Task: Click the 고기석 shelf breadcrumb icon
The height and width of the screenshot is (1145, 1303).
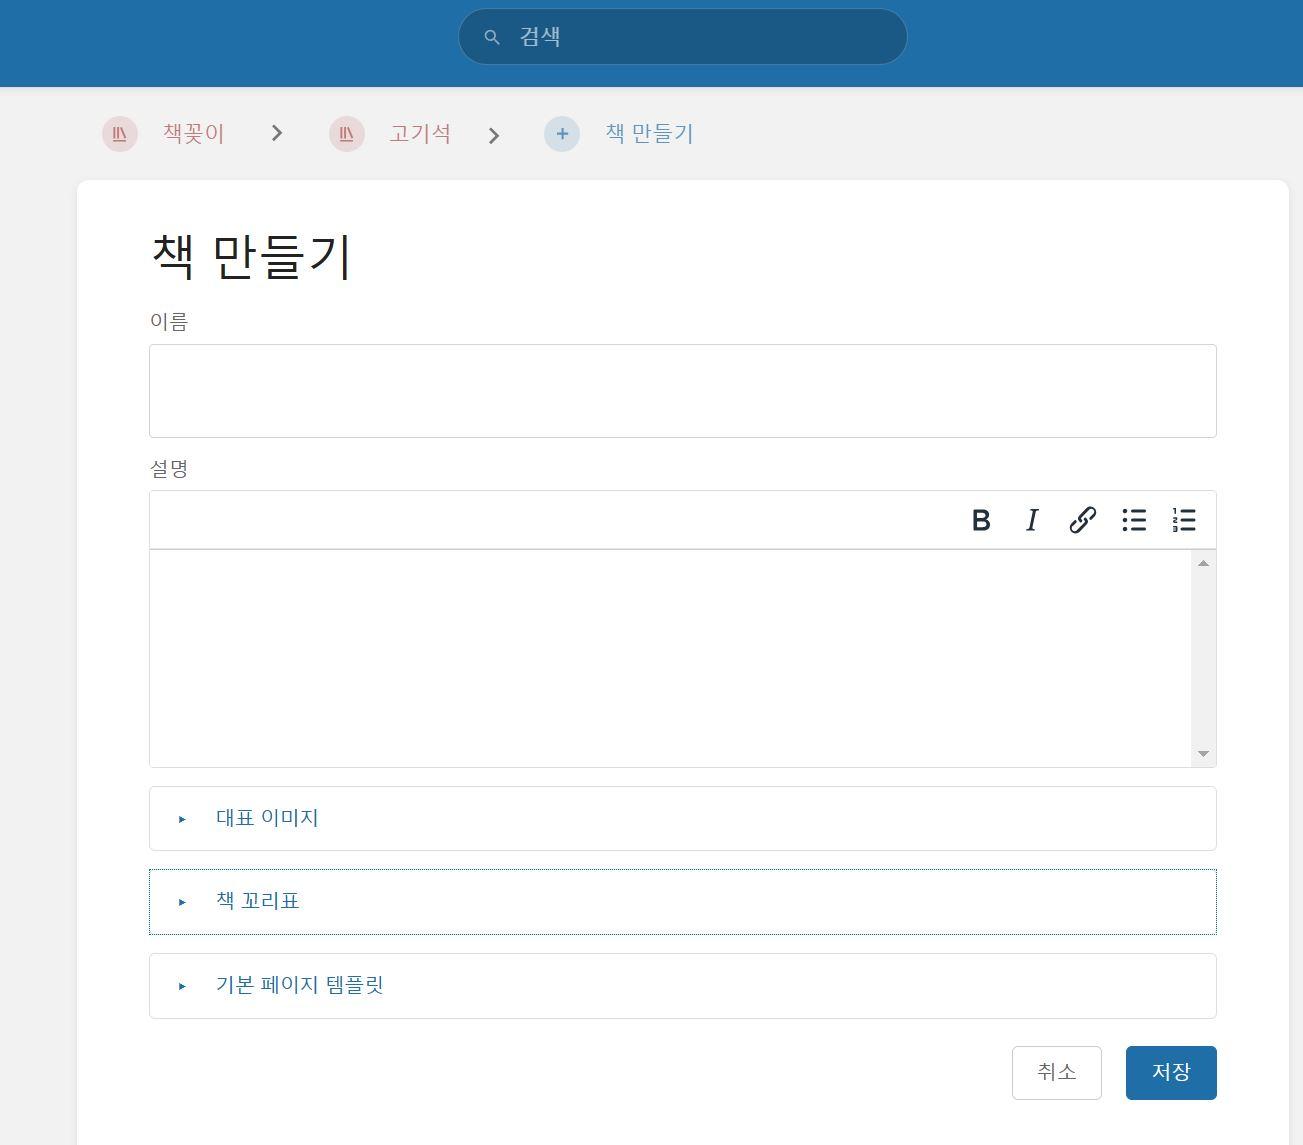Action: pyautogui.click(x=347, y=134)
